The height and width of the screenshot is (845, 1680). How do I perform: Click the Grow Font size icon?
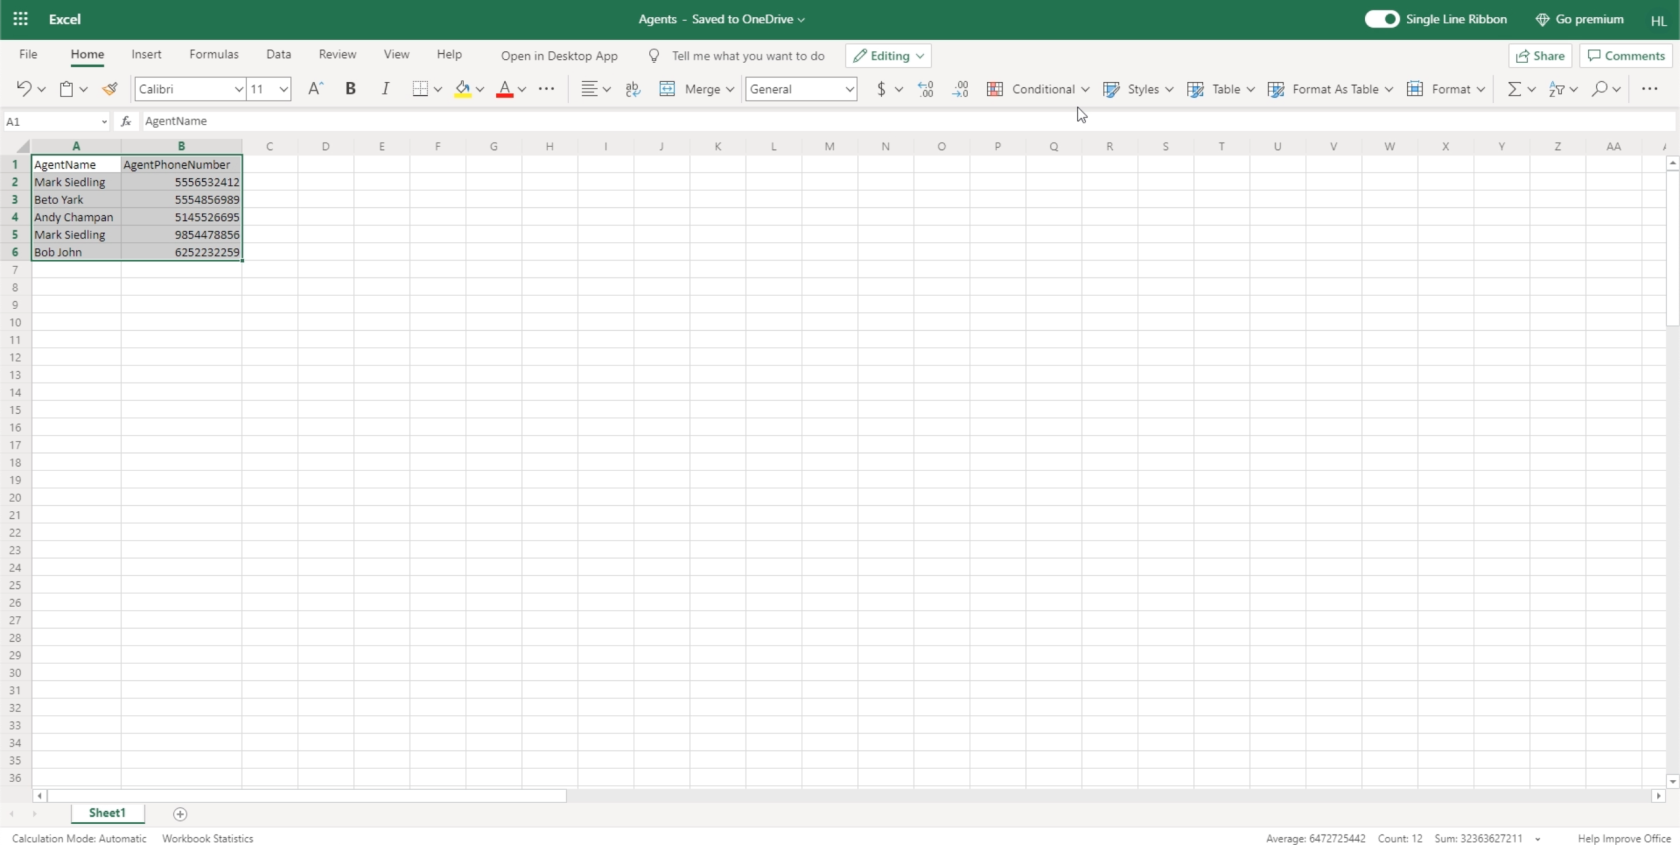[x=315, y=89]
